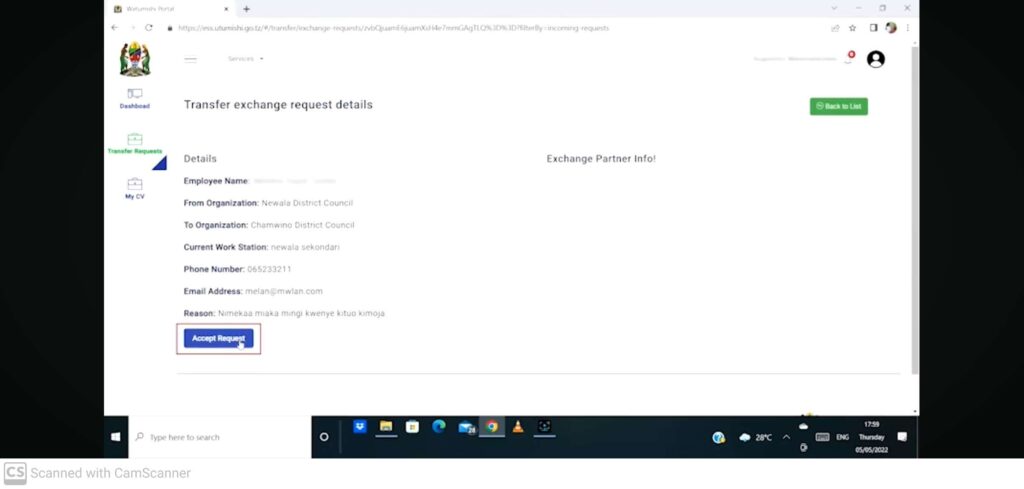Reload the page using the refresh icon
Screen dimensions: 1024x489
(x=147, y=28)
